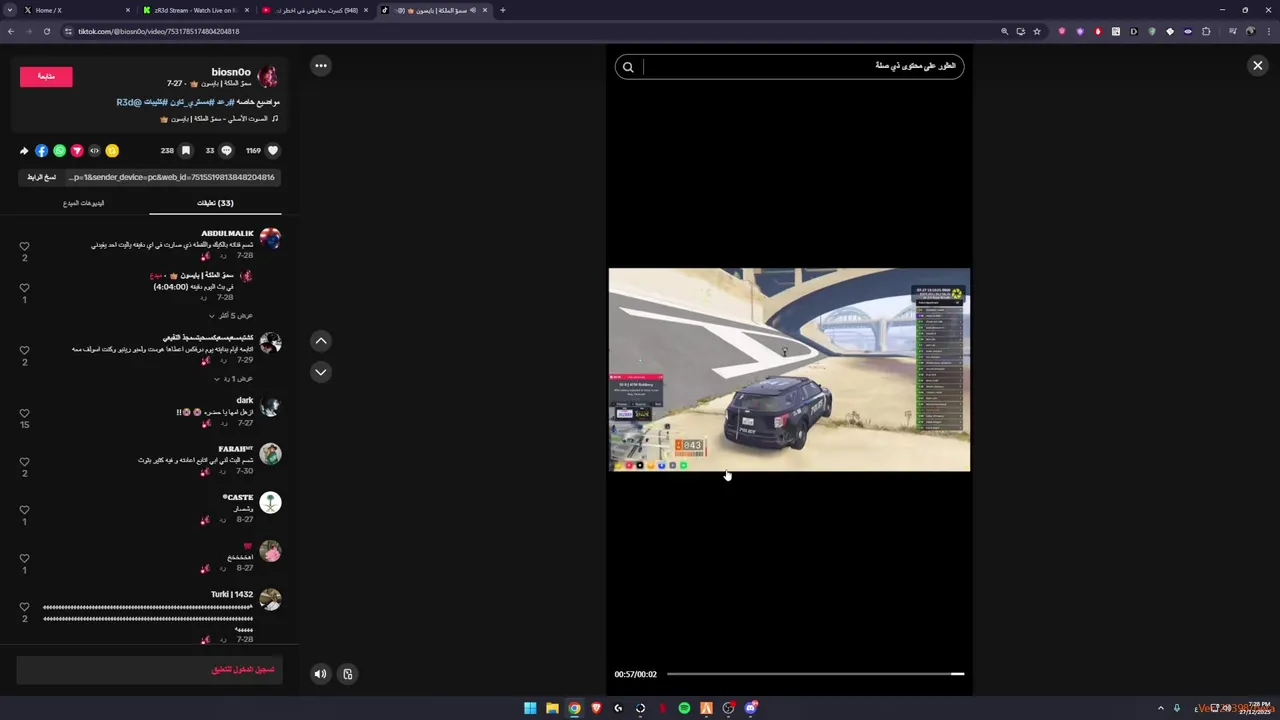Seek in the video progress bar
This screenshot has height=720, width=1280.
(x=815, y=674)
